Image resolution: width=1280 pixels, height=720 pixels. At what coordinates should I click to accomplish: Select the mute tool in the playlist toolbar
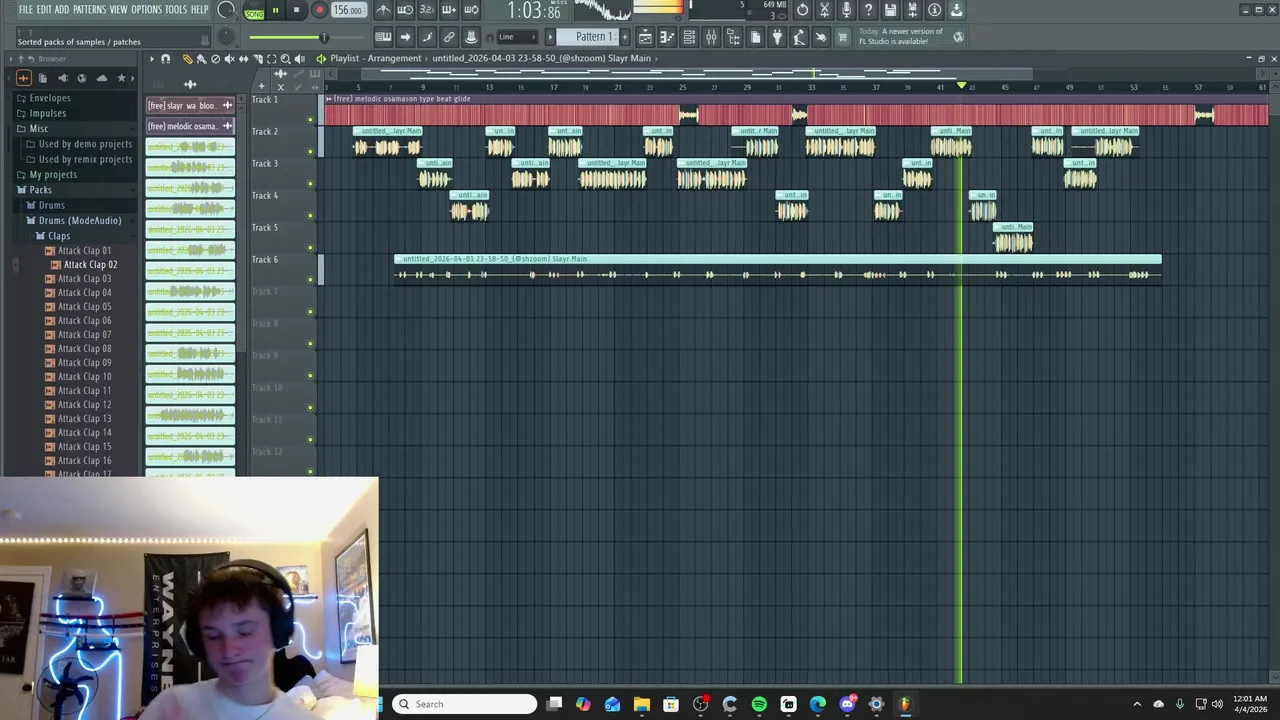229,59
